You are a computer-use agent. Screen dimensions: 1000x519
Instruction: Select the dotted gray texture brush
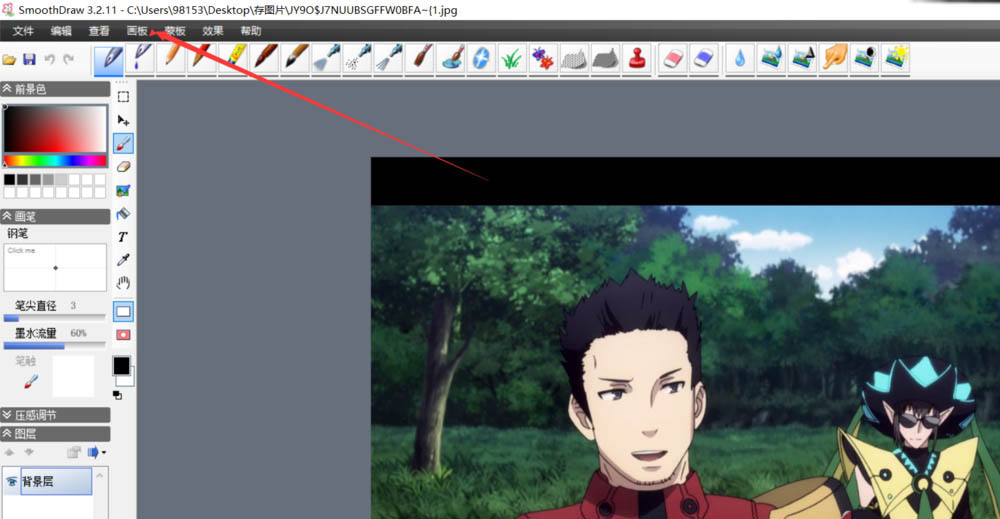coord(574,59)
